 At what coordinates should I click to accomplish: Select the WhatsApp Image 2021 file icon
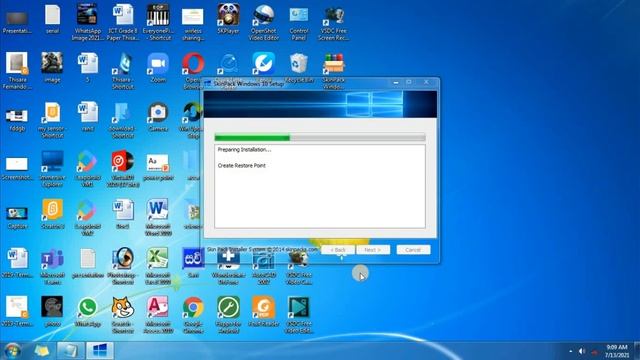coord(87,22)
